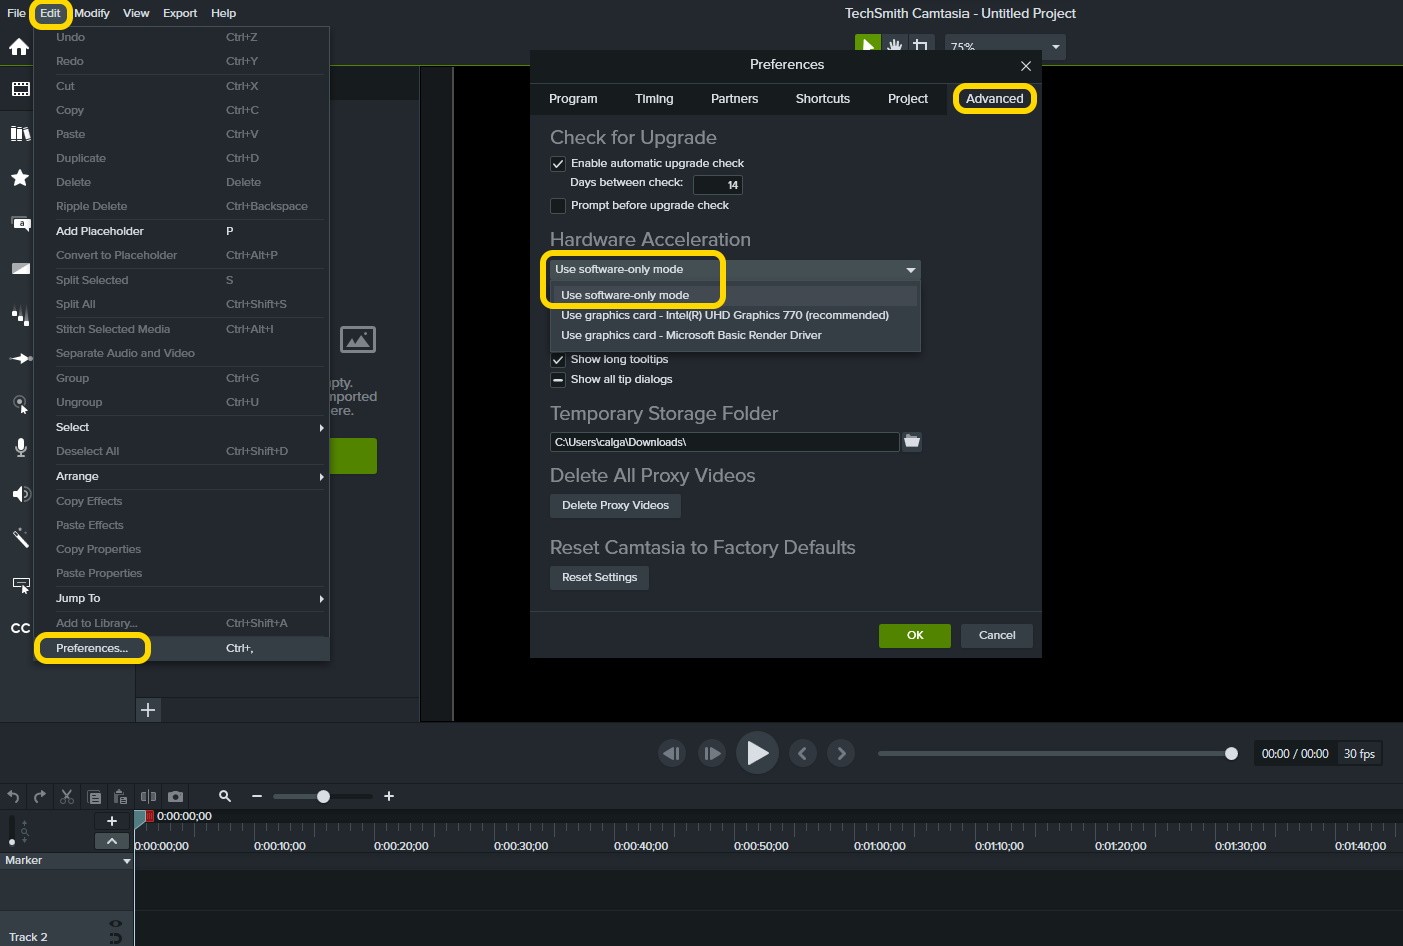Click the Home icon in sidebar

pyautogui.click(x=19, y=47)
